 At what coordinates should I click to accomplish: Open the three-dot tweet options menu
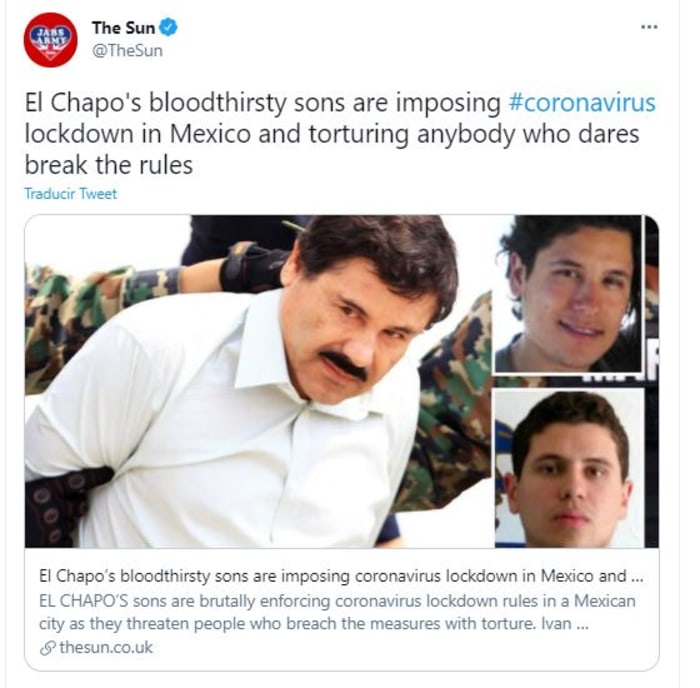point(649,27)
